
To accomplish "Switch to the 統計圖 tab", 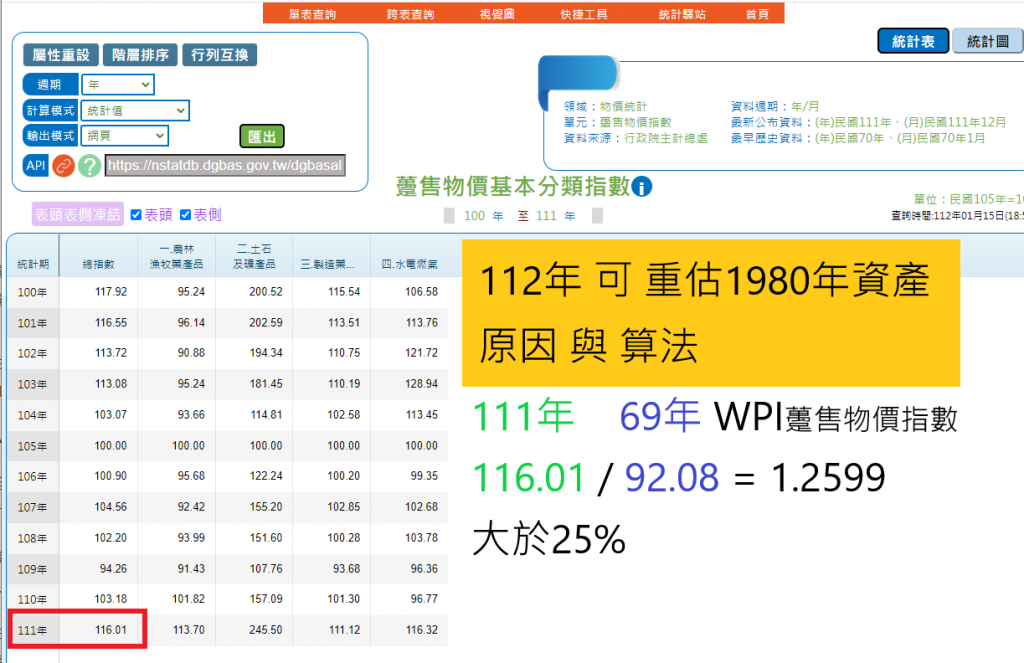I will (986, 41).
